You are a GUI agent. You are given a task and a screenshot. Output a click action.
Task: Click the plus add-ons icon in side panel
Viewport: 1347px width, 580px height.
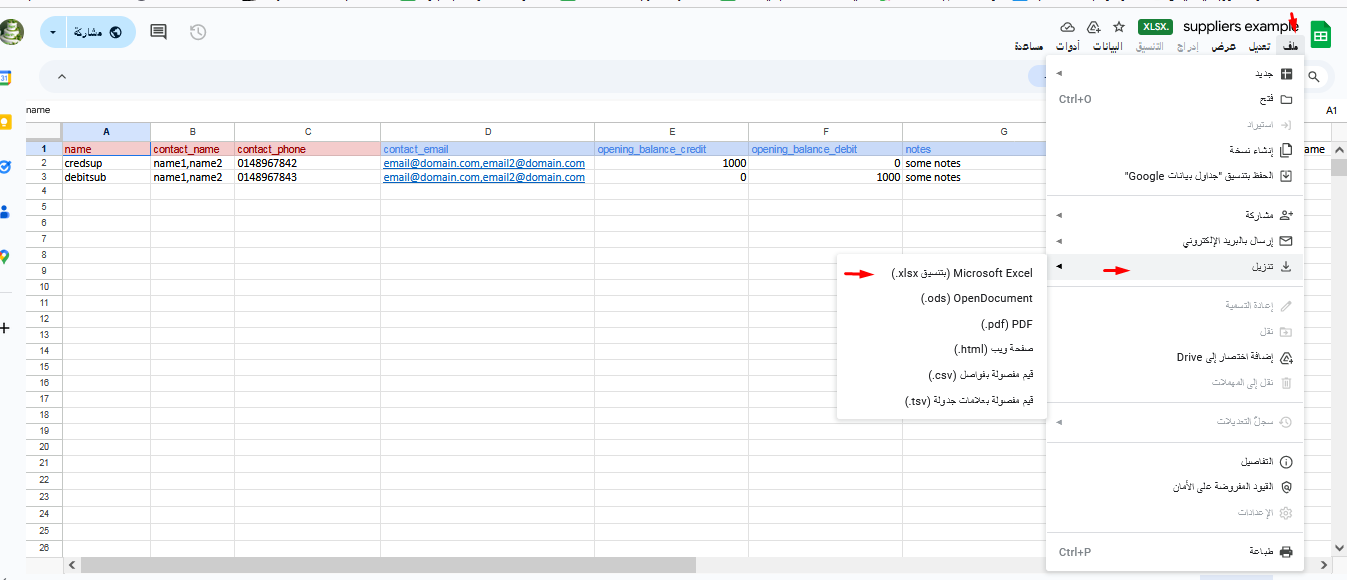[x=5, y=328]
